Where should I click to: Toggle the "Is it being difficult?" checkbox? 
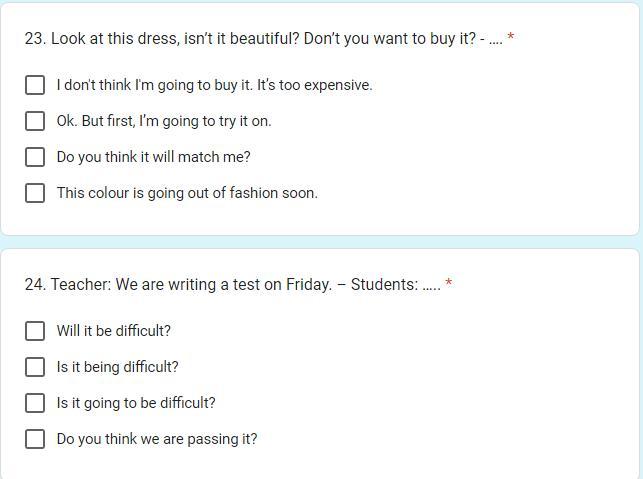tap(35, 367)
